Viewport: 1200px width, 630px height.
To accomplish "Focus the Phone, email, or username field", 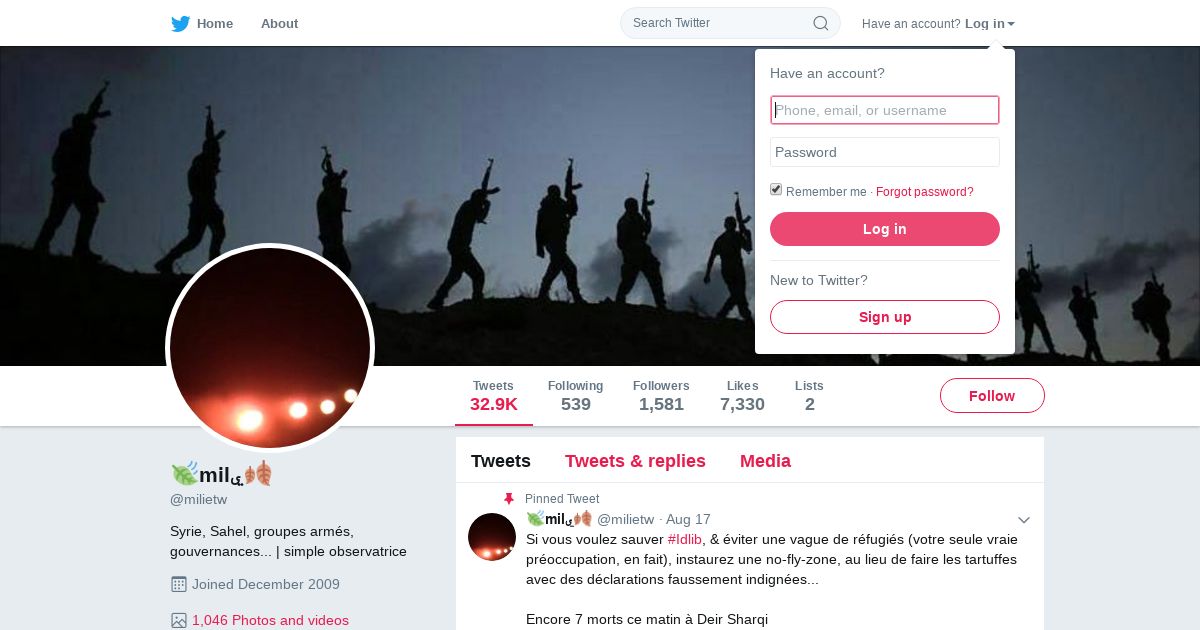I will point(885,110).
